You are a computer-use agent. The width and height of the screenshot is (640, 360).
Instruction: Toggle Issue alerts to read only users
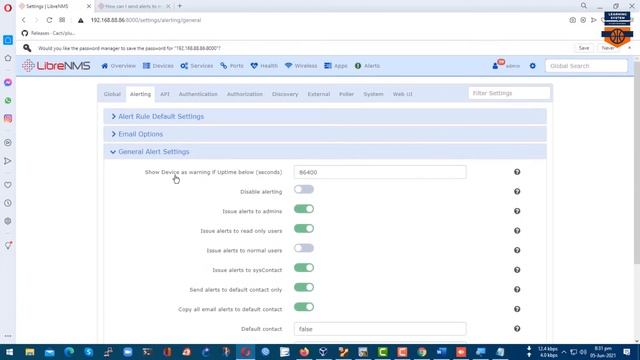click(304, 229)
